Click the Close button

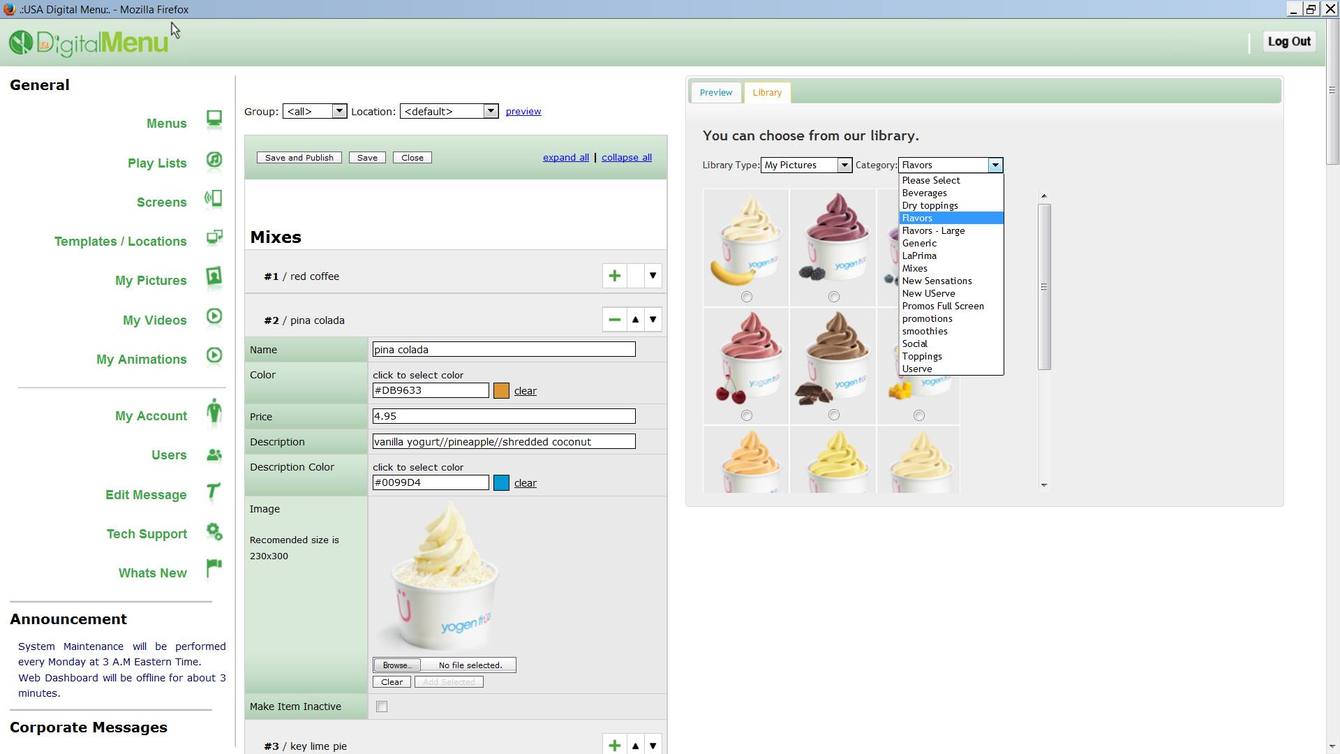coord(412,158)
